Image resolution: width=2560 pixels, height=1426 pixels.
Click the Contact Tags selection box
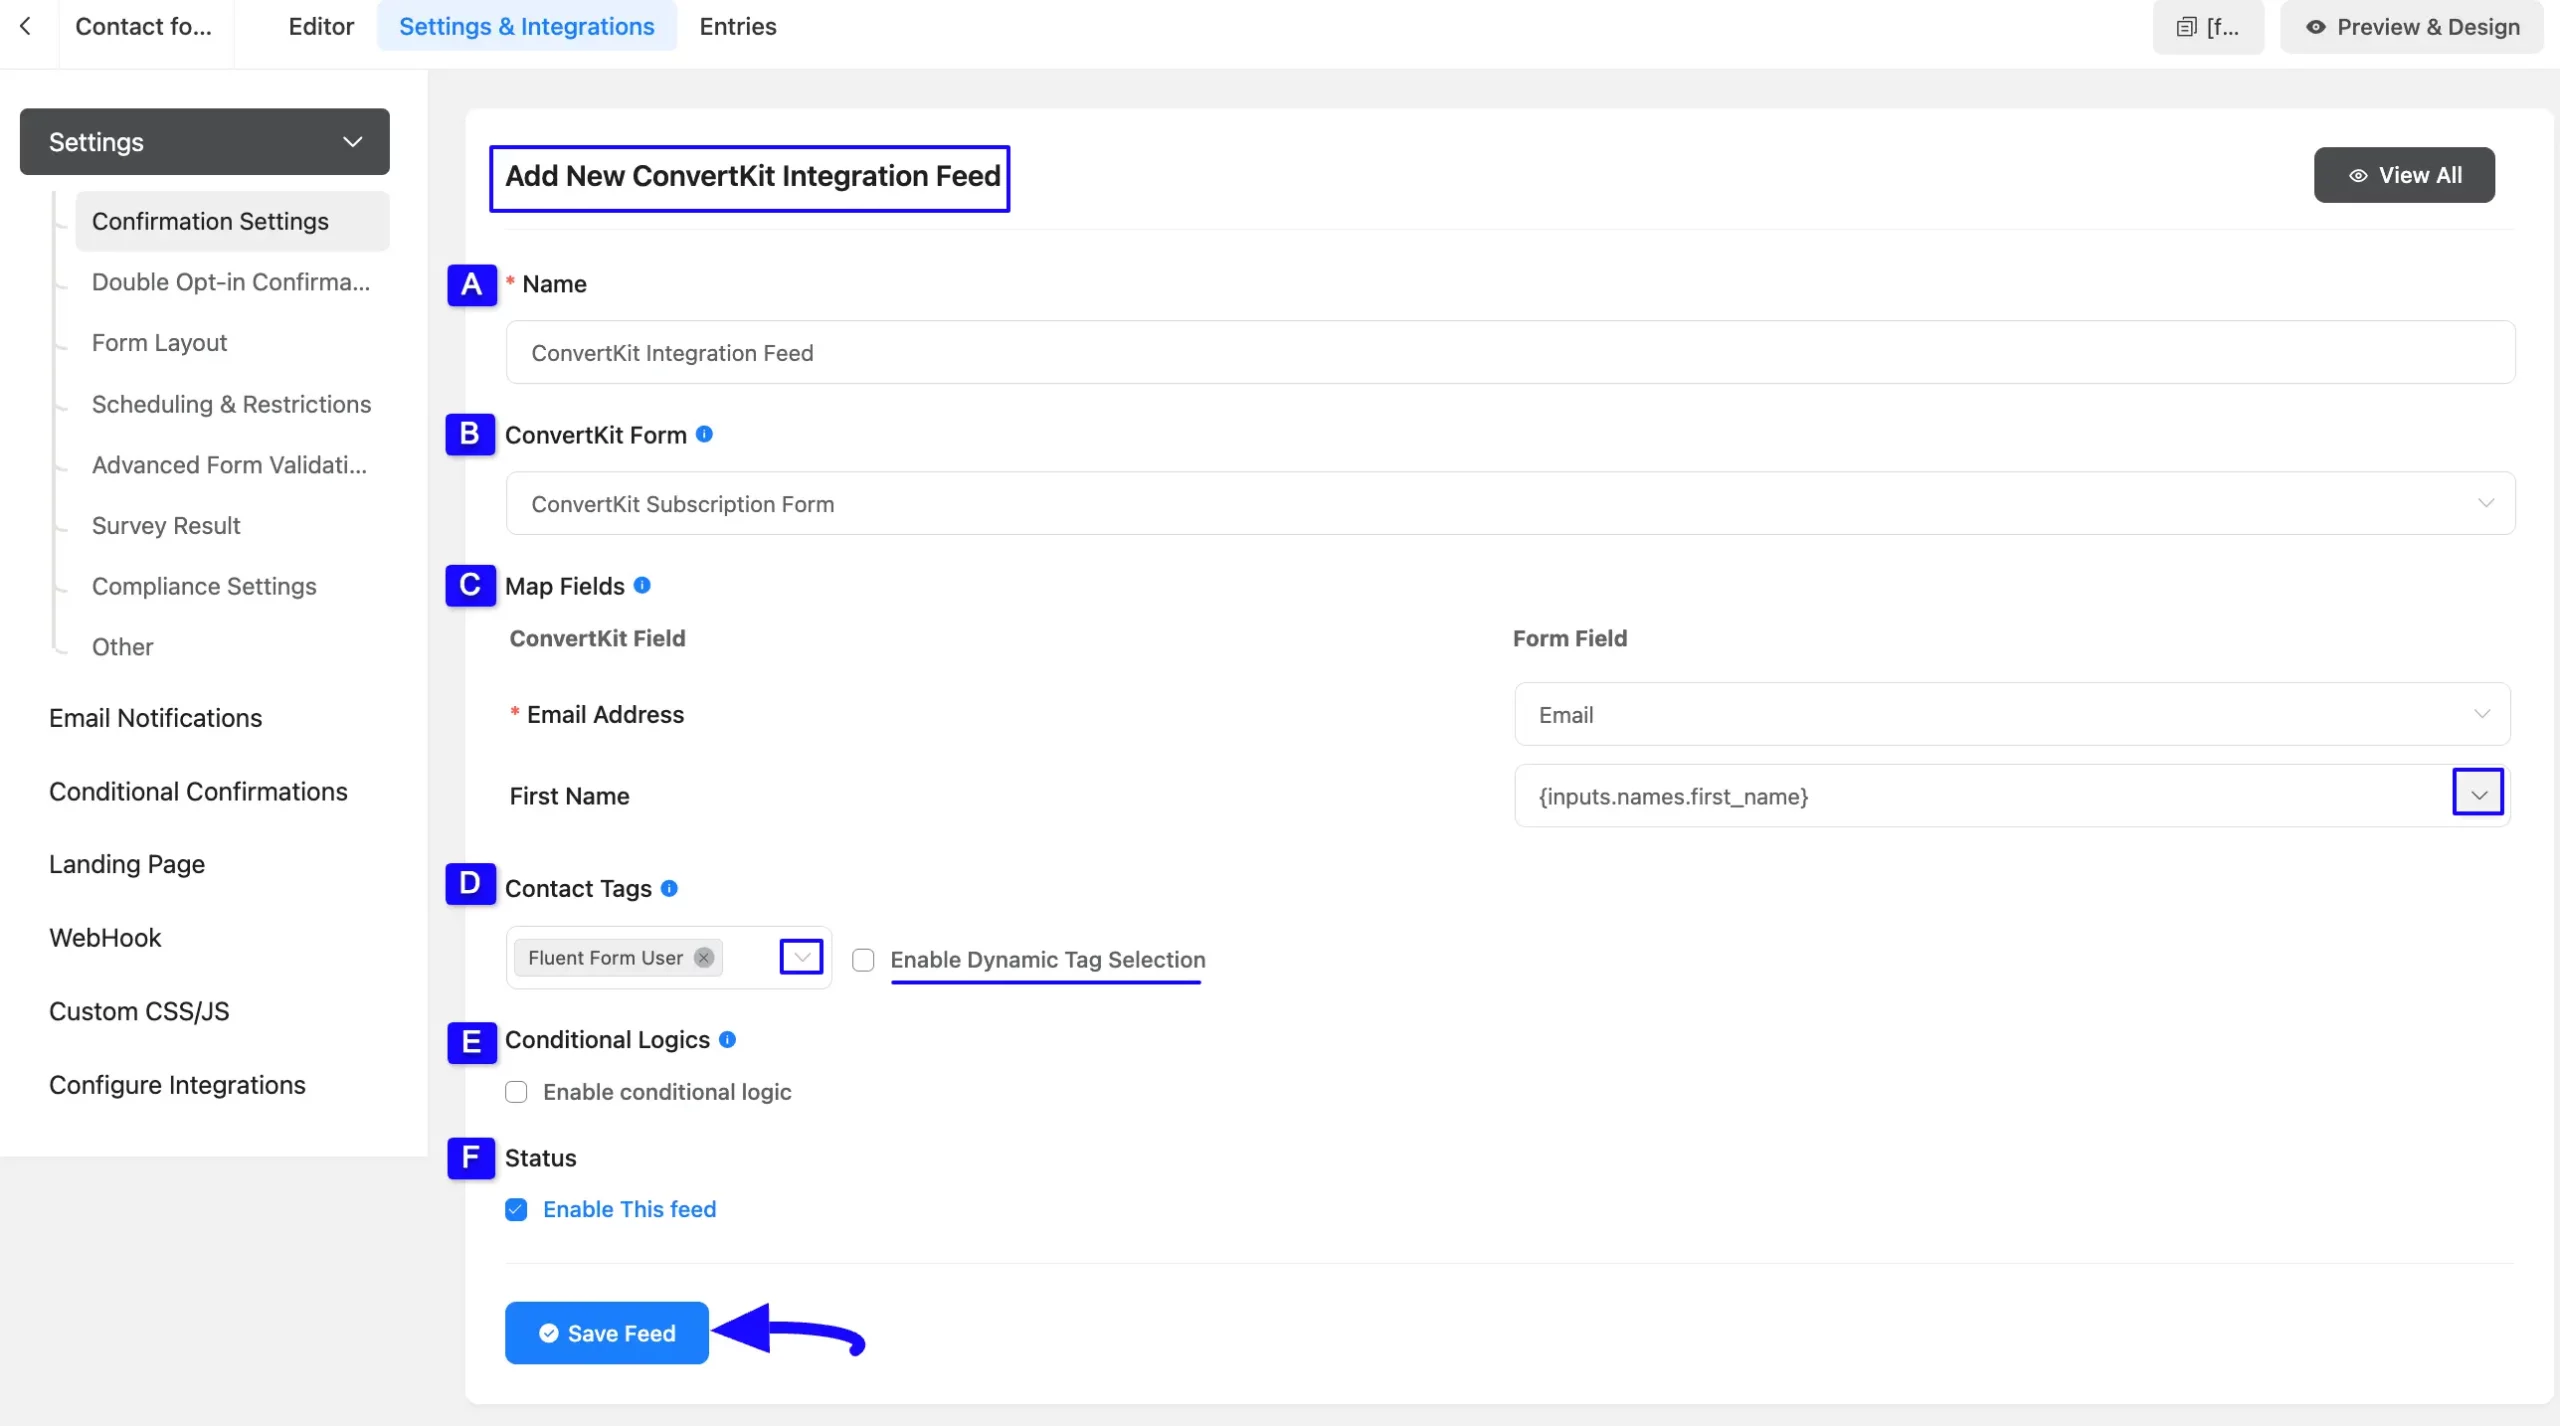point(668,957)
